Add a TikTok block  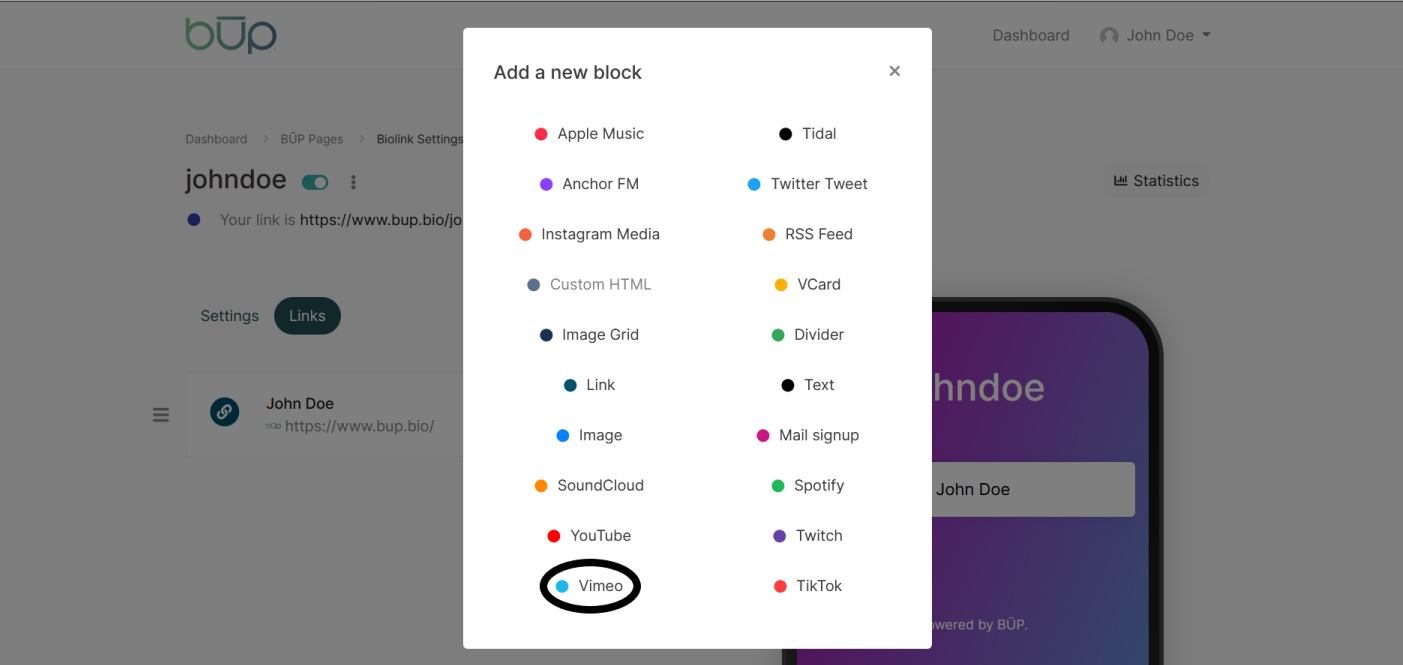[x=807, y=586]
